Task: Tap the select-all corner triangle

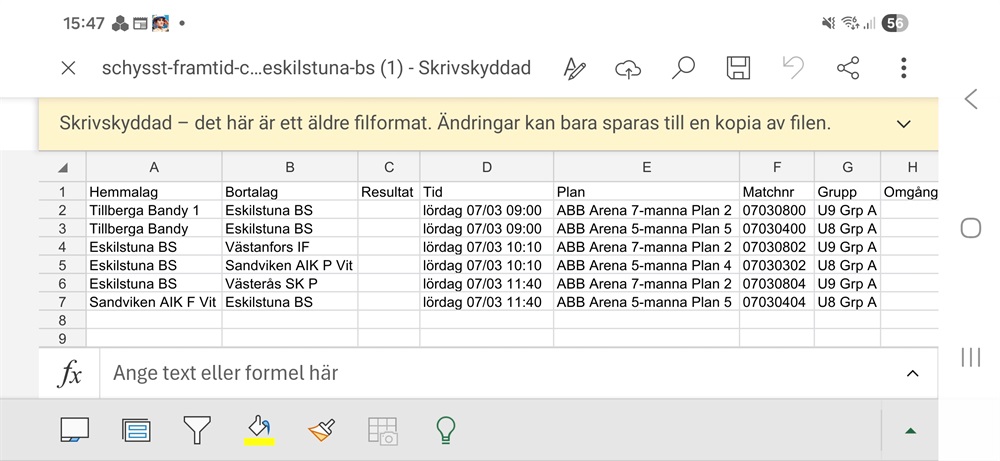Action: pyautogui.click(x=63, y=167)
